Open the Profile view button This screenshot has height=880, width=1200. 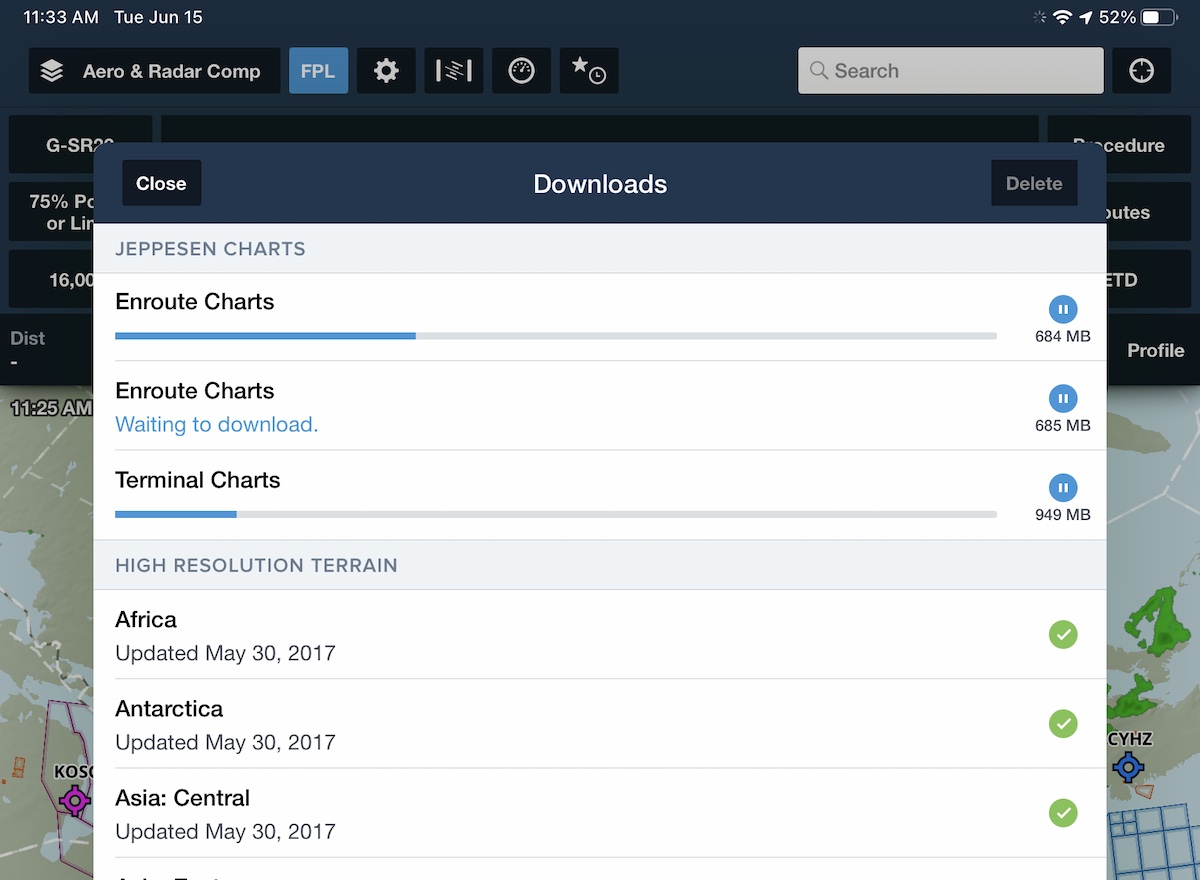pyautogui.click(x=1155, y=350)
